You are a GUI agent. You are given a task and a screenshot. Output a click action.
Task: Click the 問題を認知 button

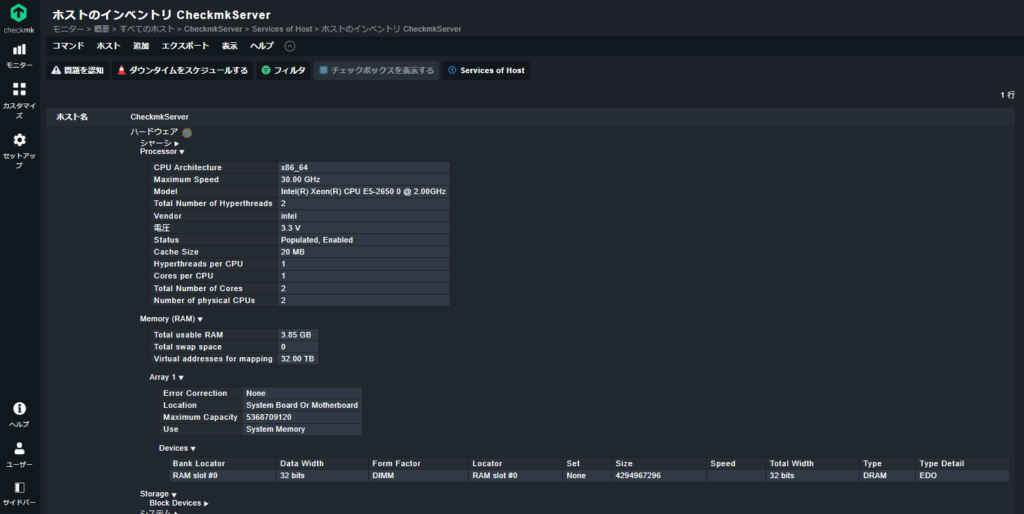pyautogui.click(x=78, y=71)
